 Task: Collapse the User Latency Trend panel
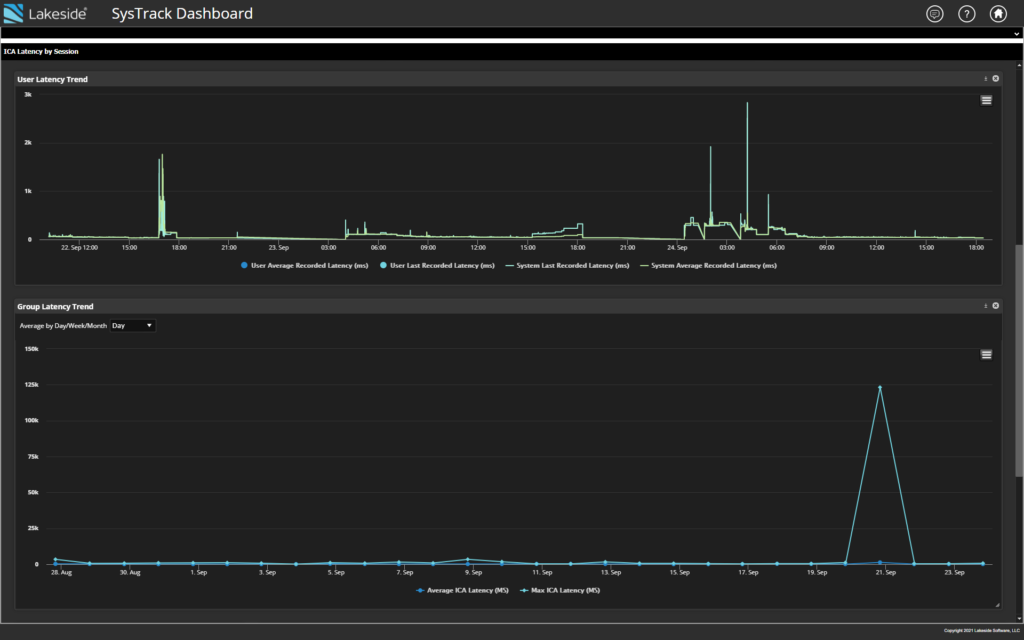click(985, 79)
